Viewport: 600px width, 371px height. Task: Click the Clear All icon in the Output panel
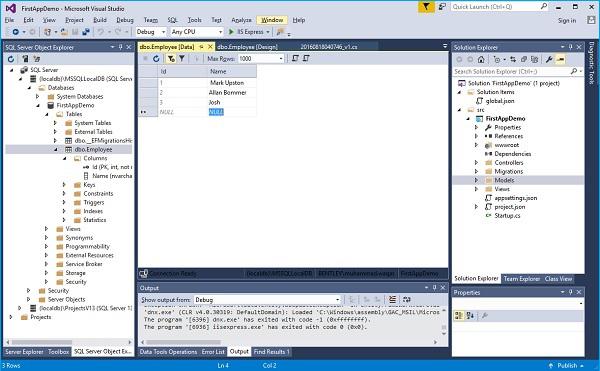point(392,299)
